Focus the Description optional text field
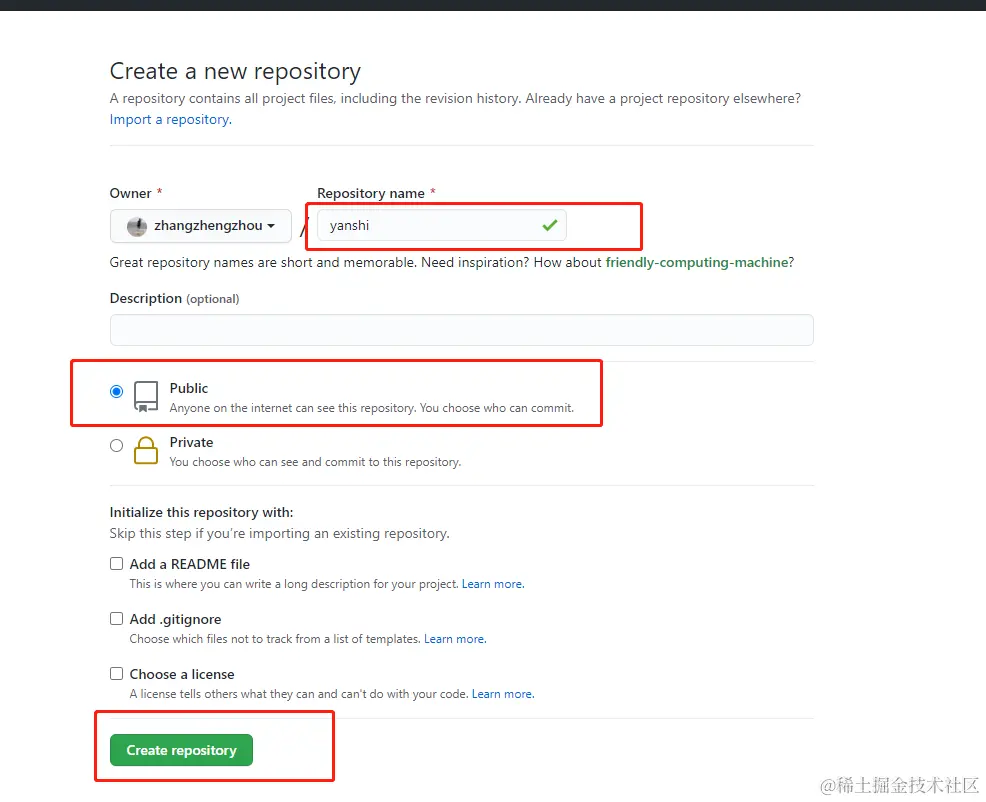 click(x=461, y=330)
